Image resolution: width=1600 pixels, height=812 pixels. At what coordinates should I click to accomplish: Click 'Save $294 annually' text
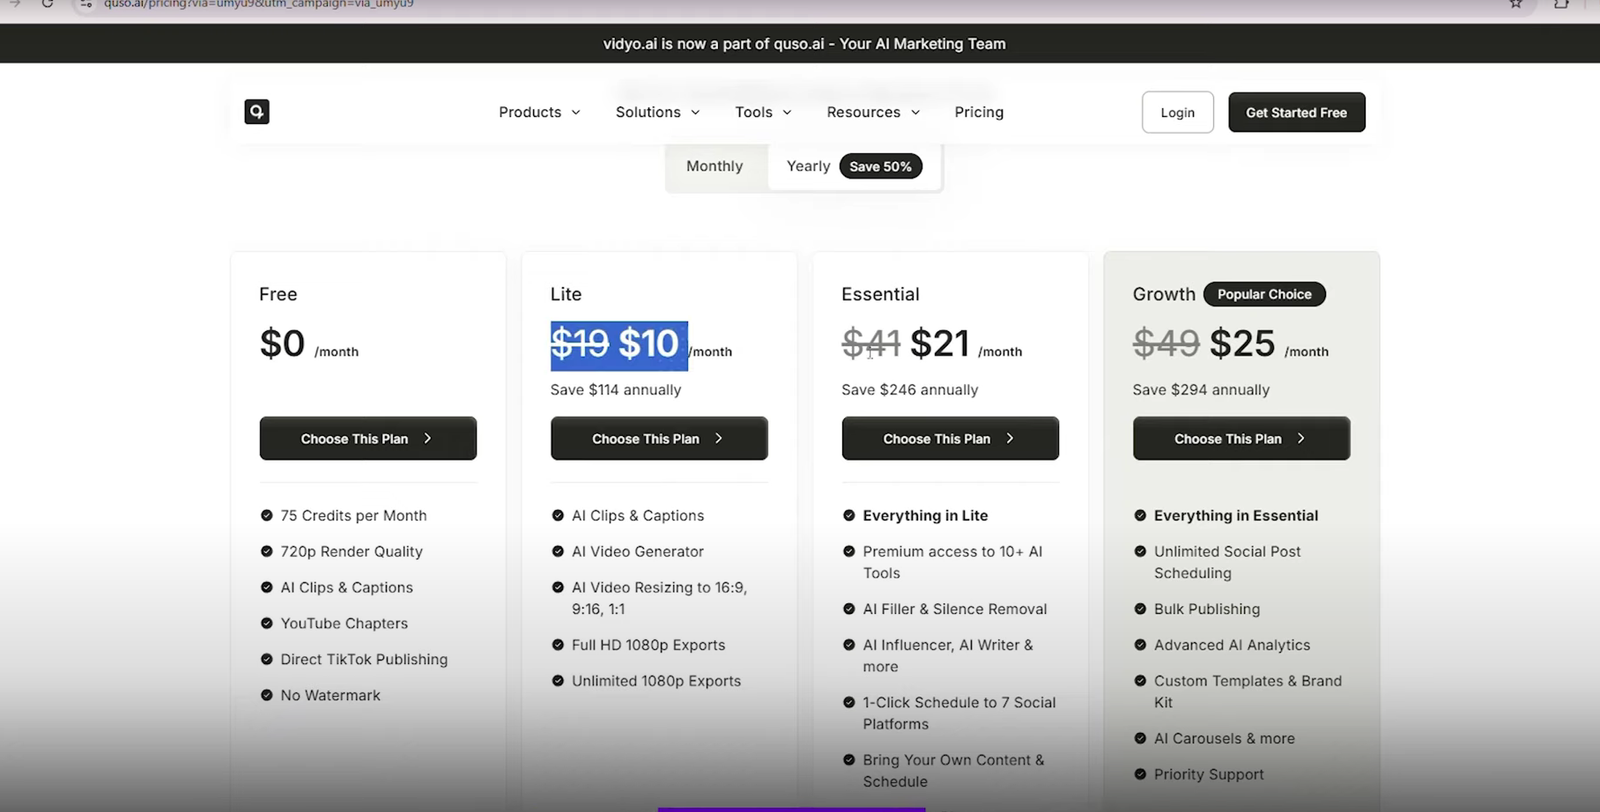1201,390
